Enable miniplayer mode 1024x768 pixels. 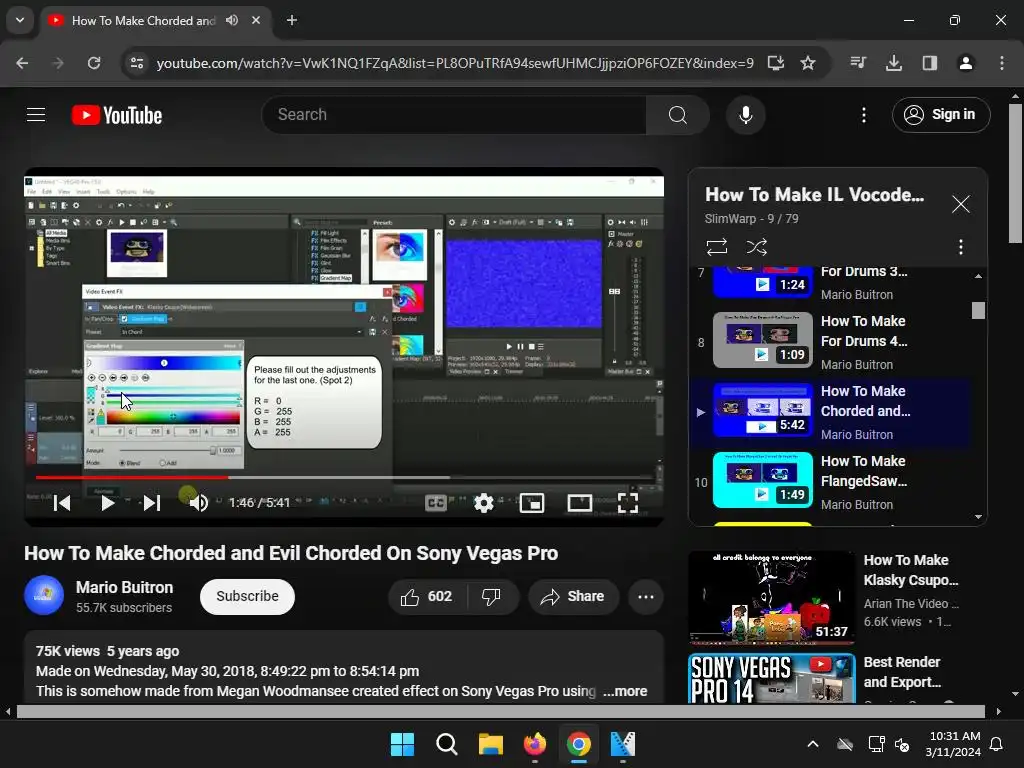[532, 503]
